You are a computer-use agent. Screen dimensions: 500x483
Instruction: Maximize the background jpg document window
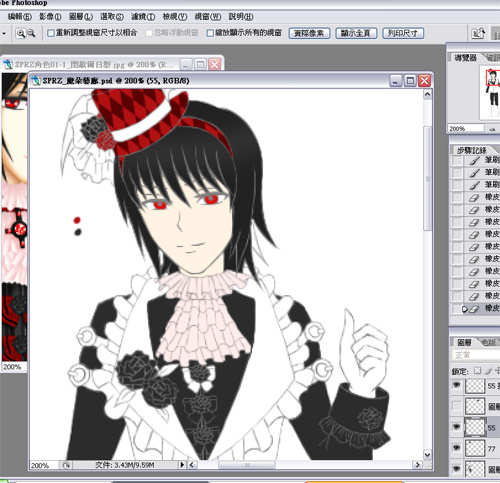(x=200, y=64)
